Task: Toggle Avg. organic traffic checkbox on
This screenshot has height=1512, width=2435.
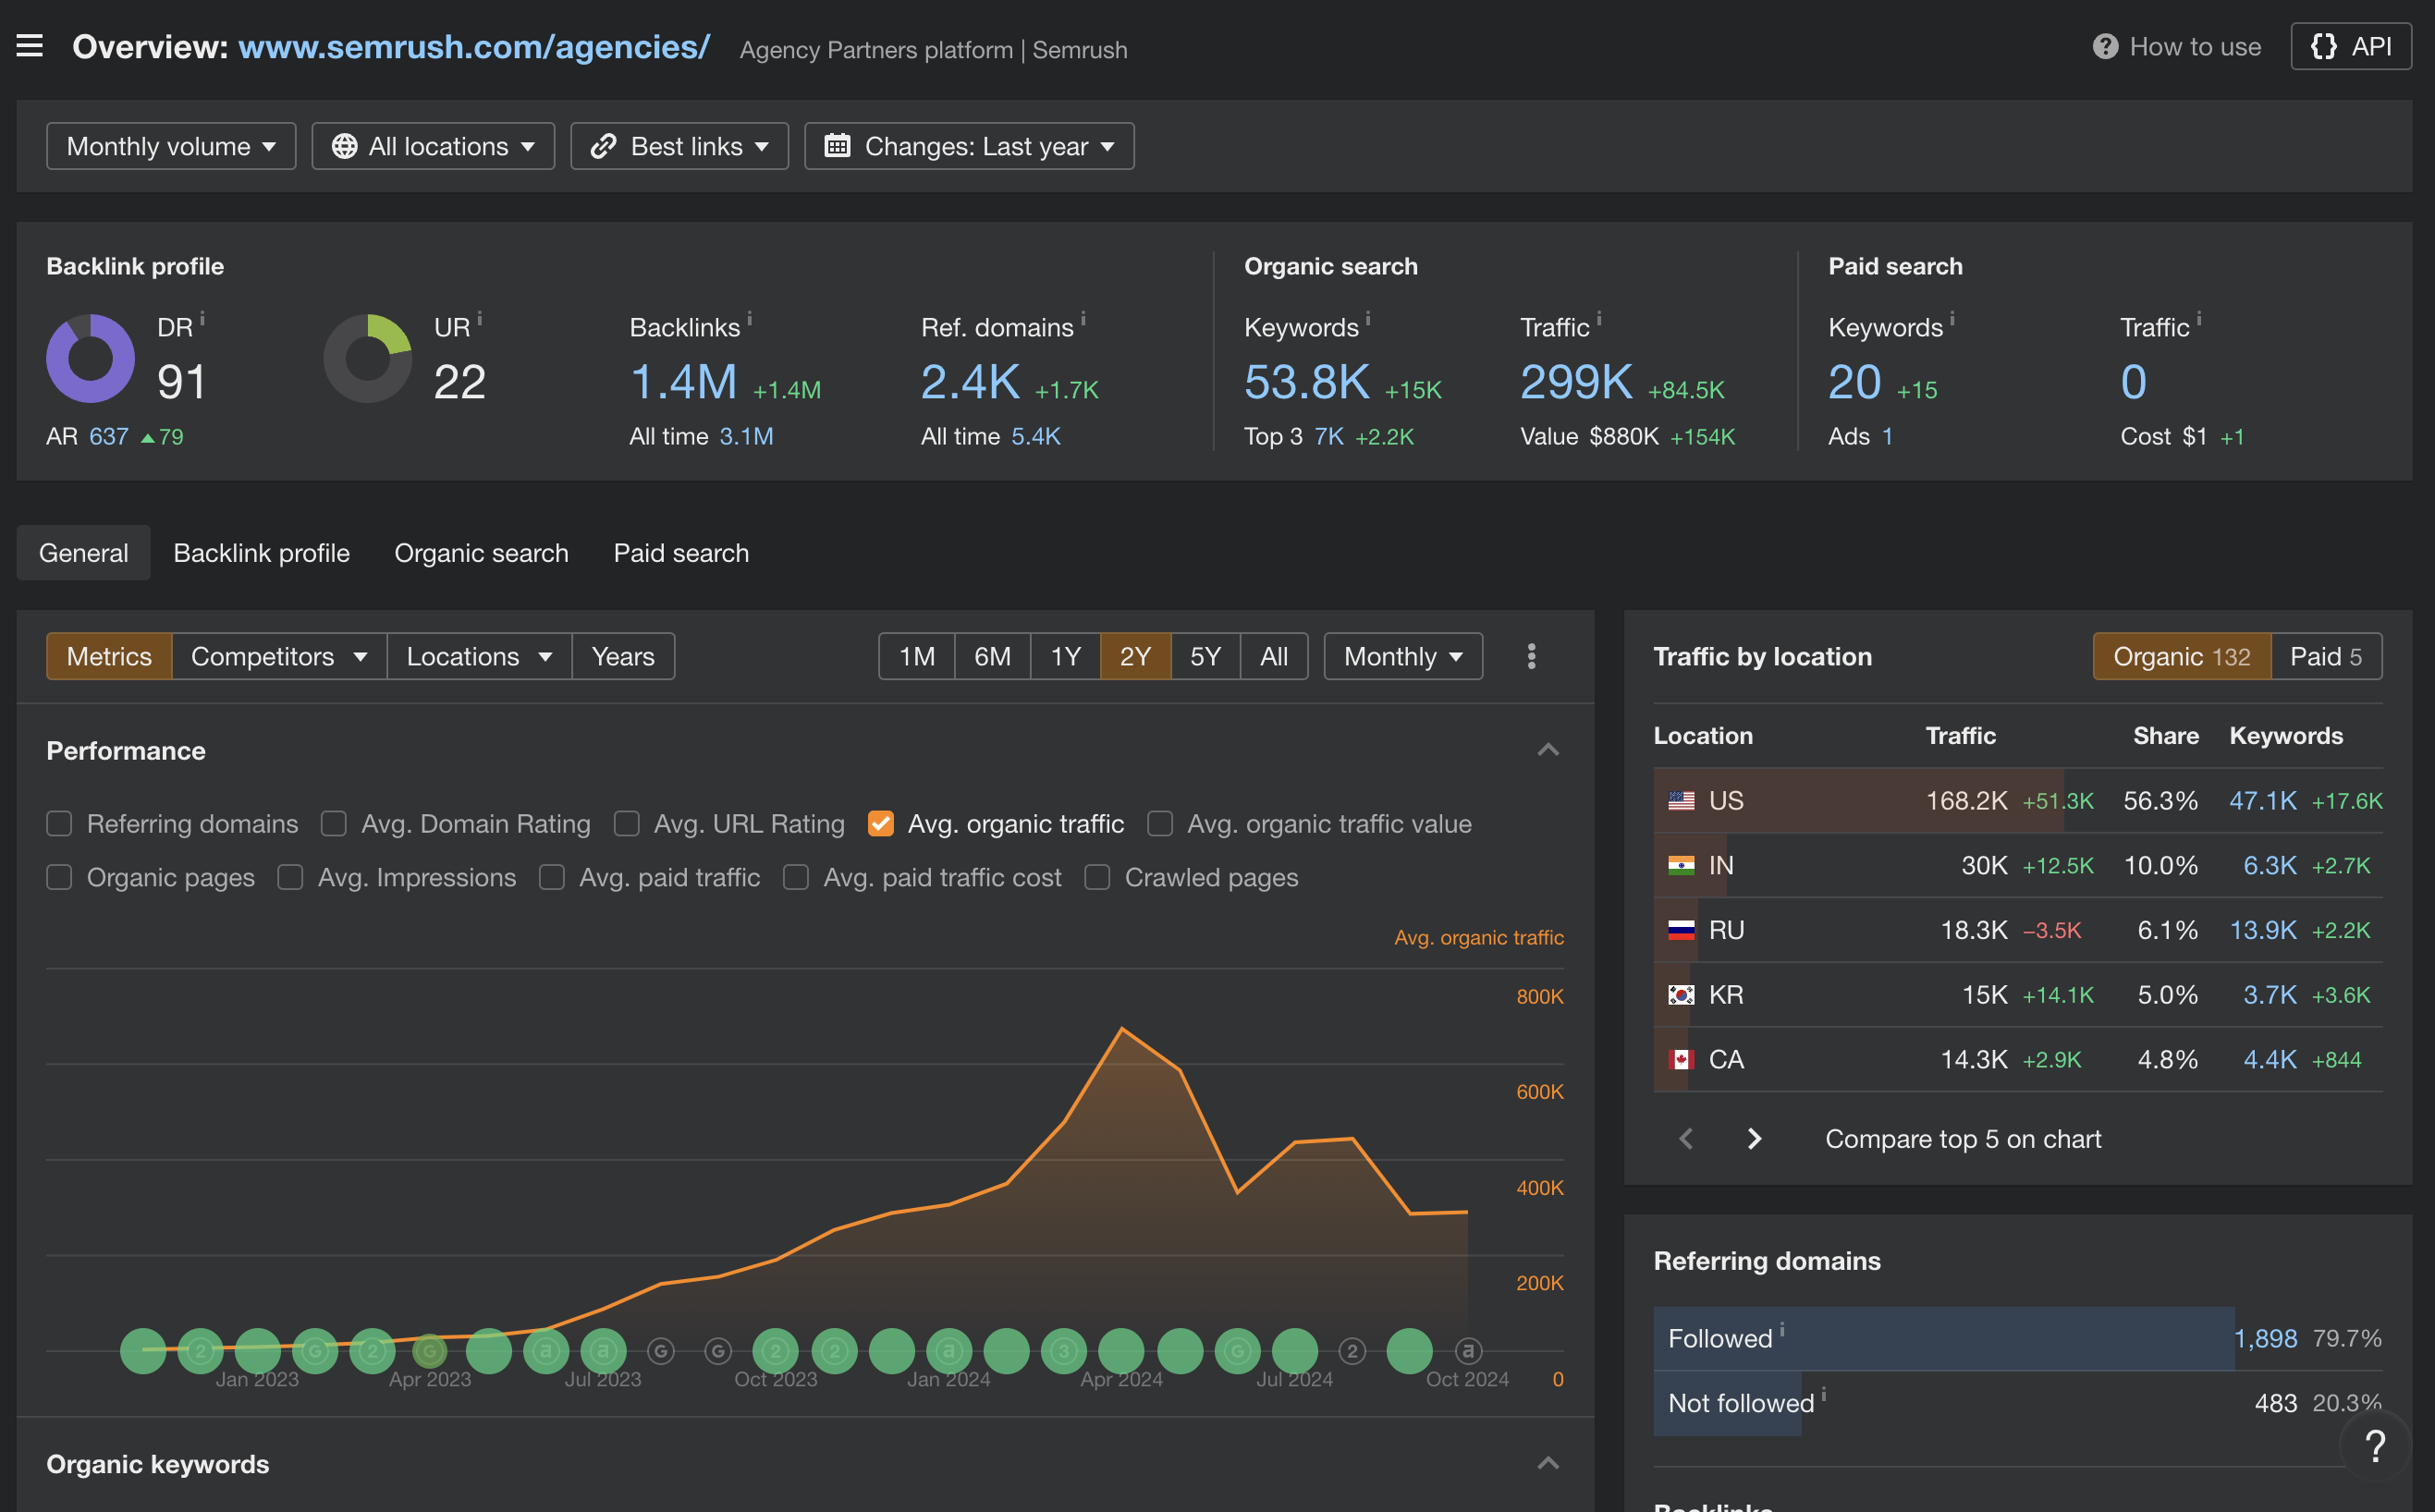Action: point(879,821)
